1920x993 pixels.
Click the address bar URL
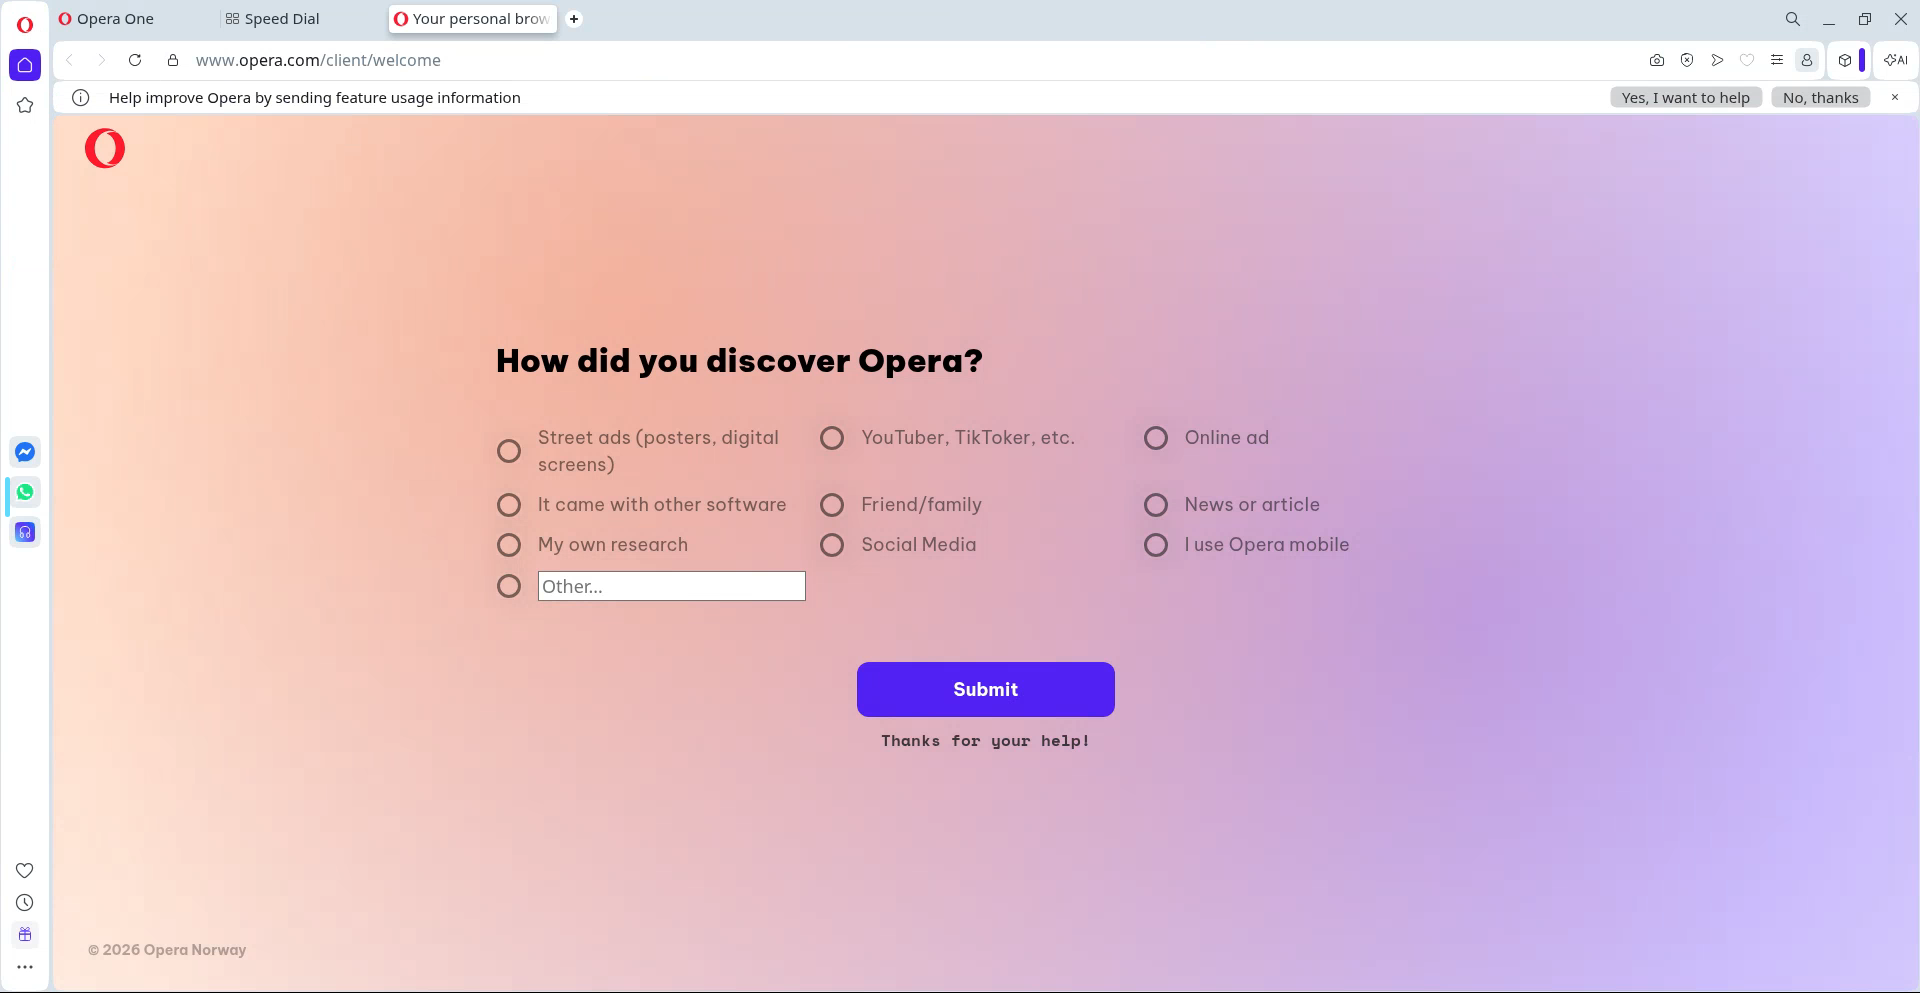point(318,60)
